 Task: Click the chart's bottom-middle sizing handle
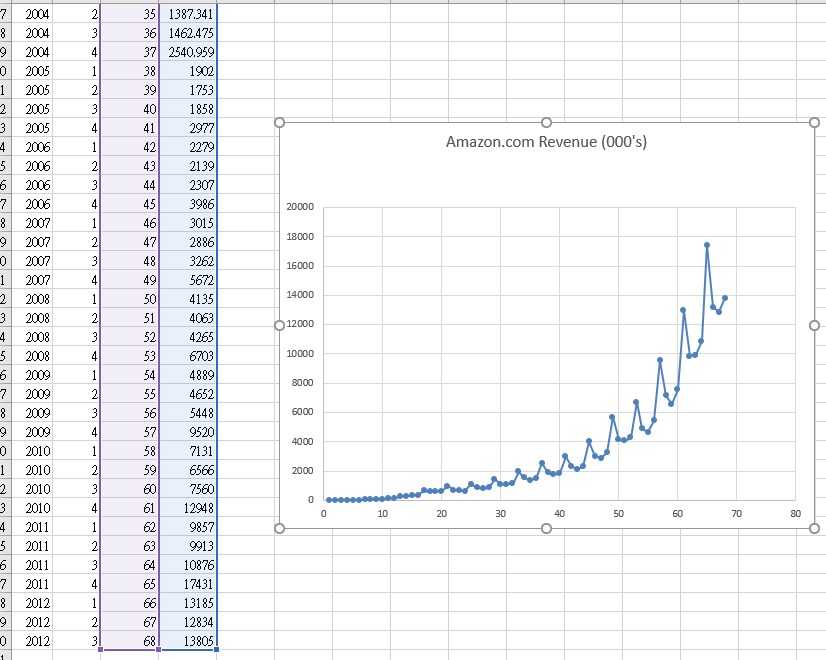546,528
